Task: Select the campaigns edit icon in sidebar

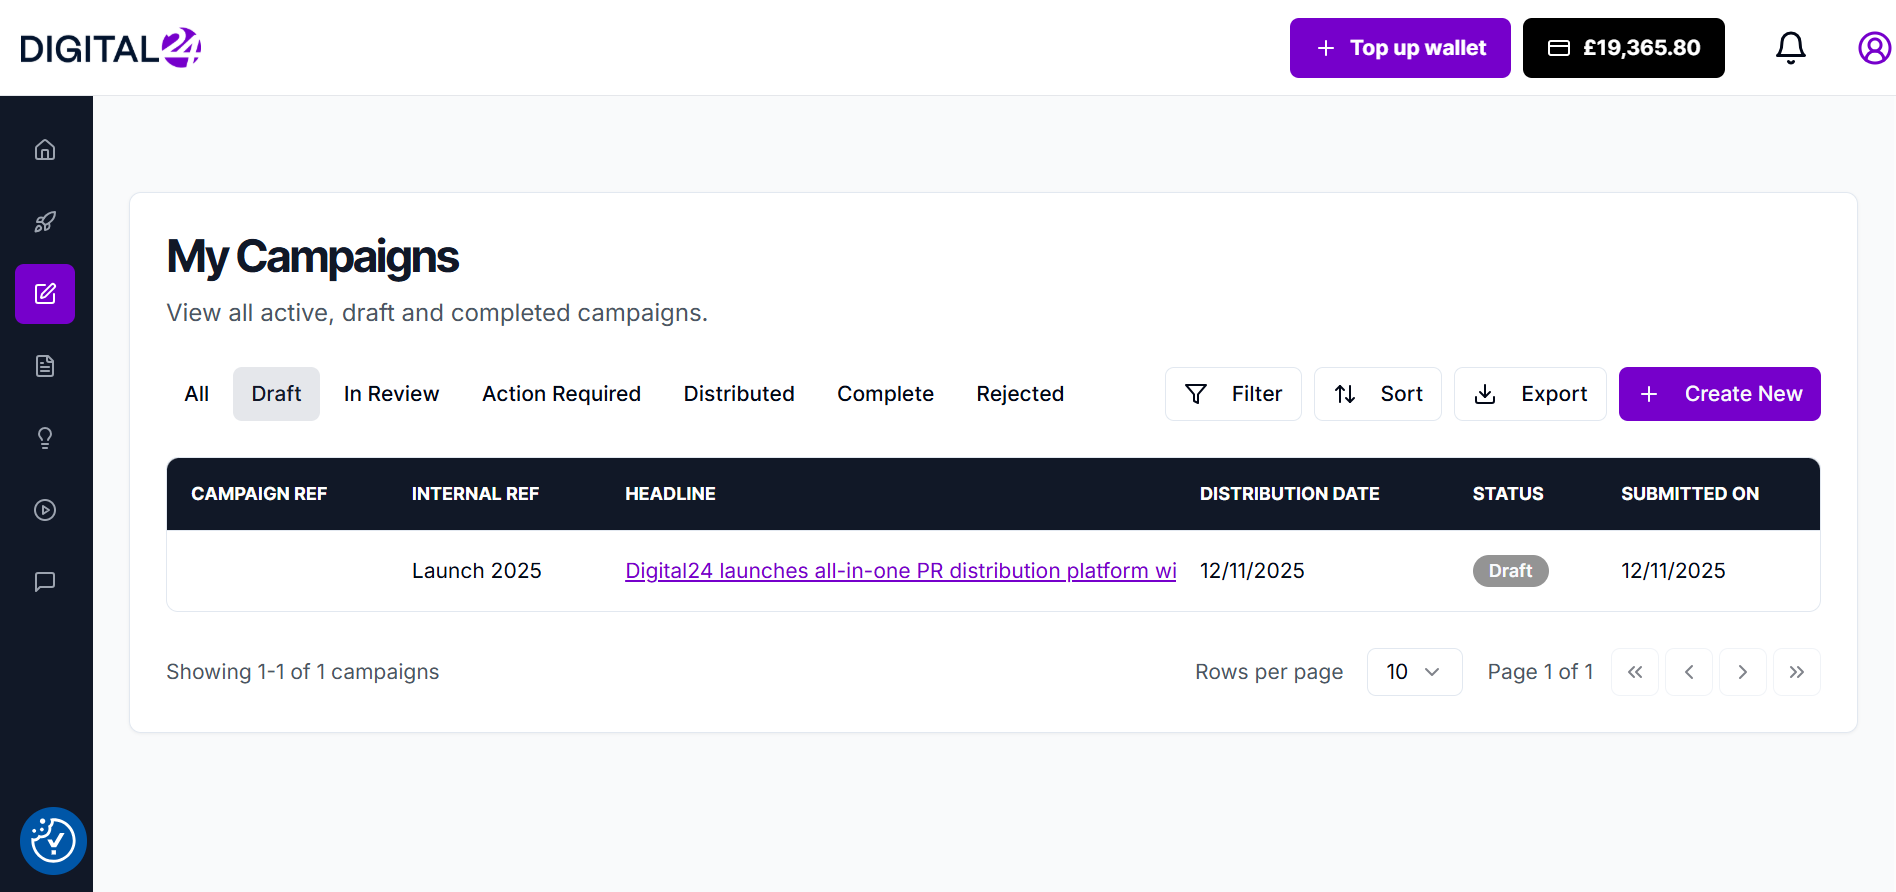Action: click(45, 294)
